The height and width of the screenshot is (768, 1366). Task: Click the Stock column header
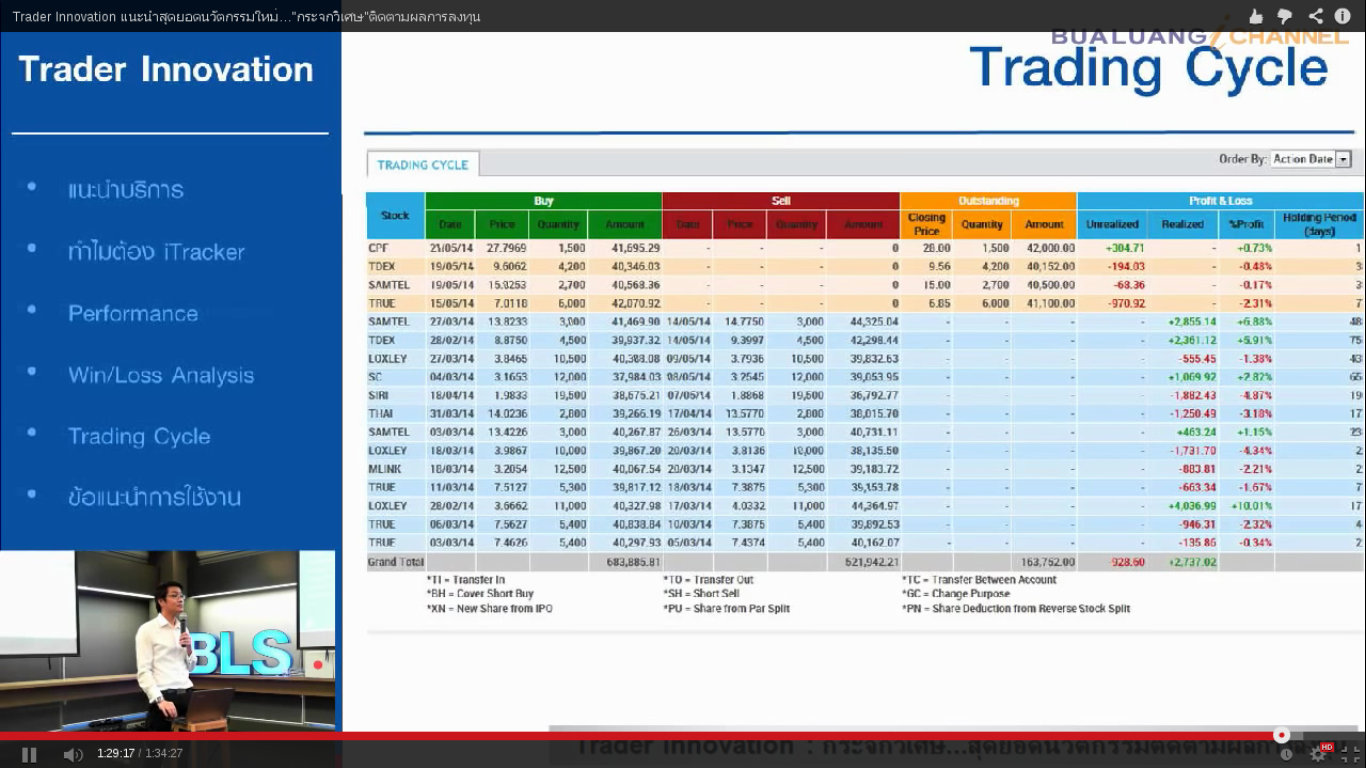point(395,216)
